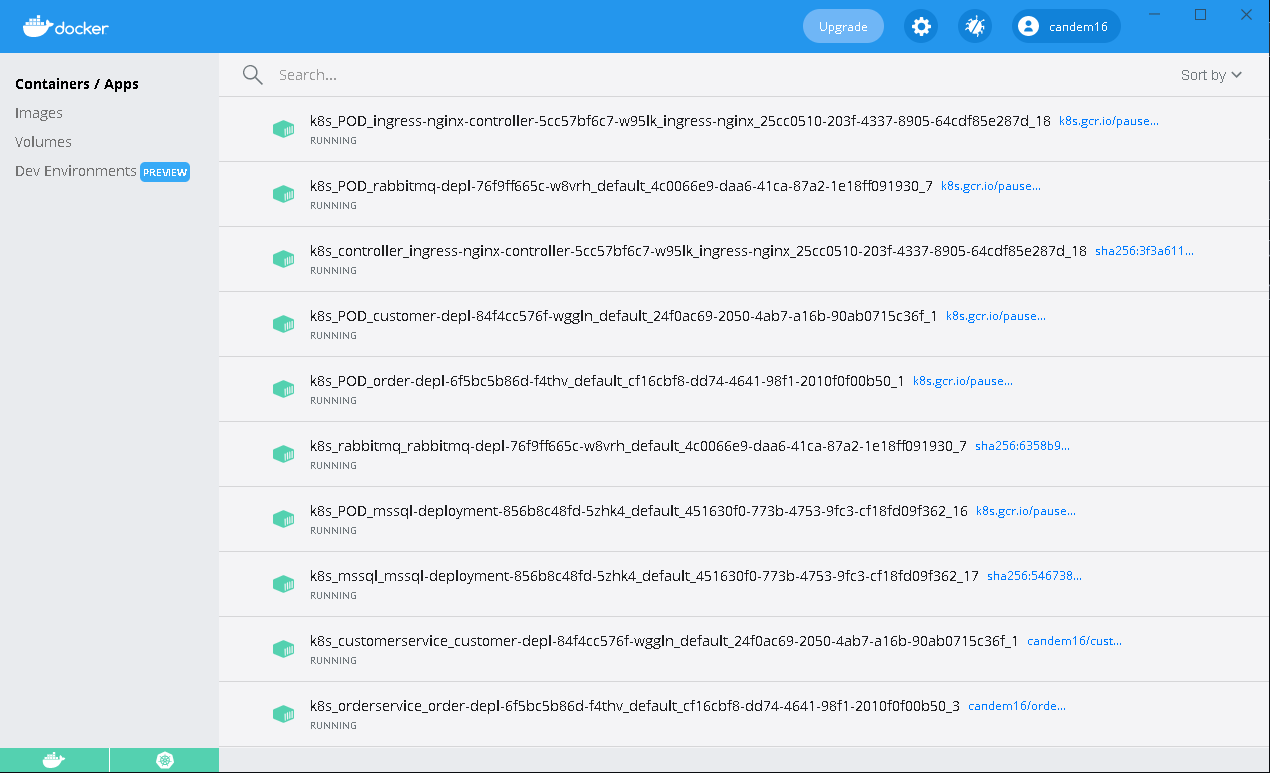Go to Images section

click(39, 113)
